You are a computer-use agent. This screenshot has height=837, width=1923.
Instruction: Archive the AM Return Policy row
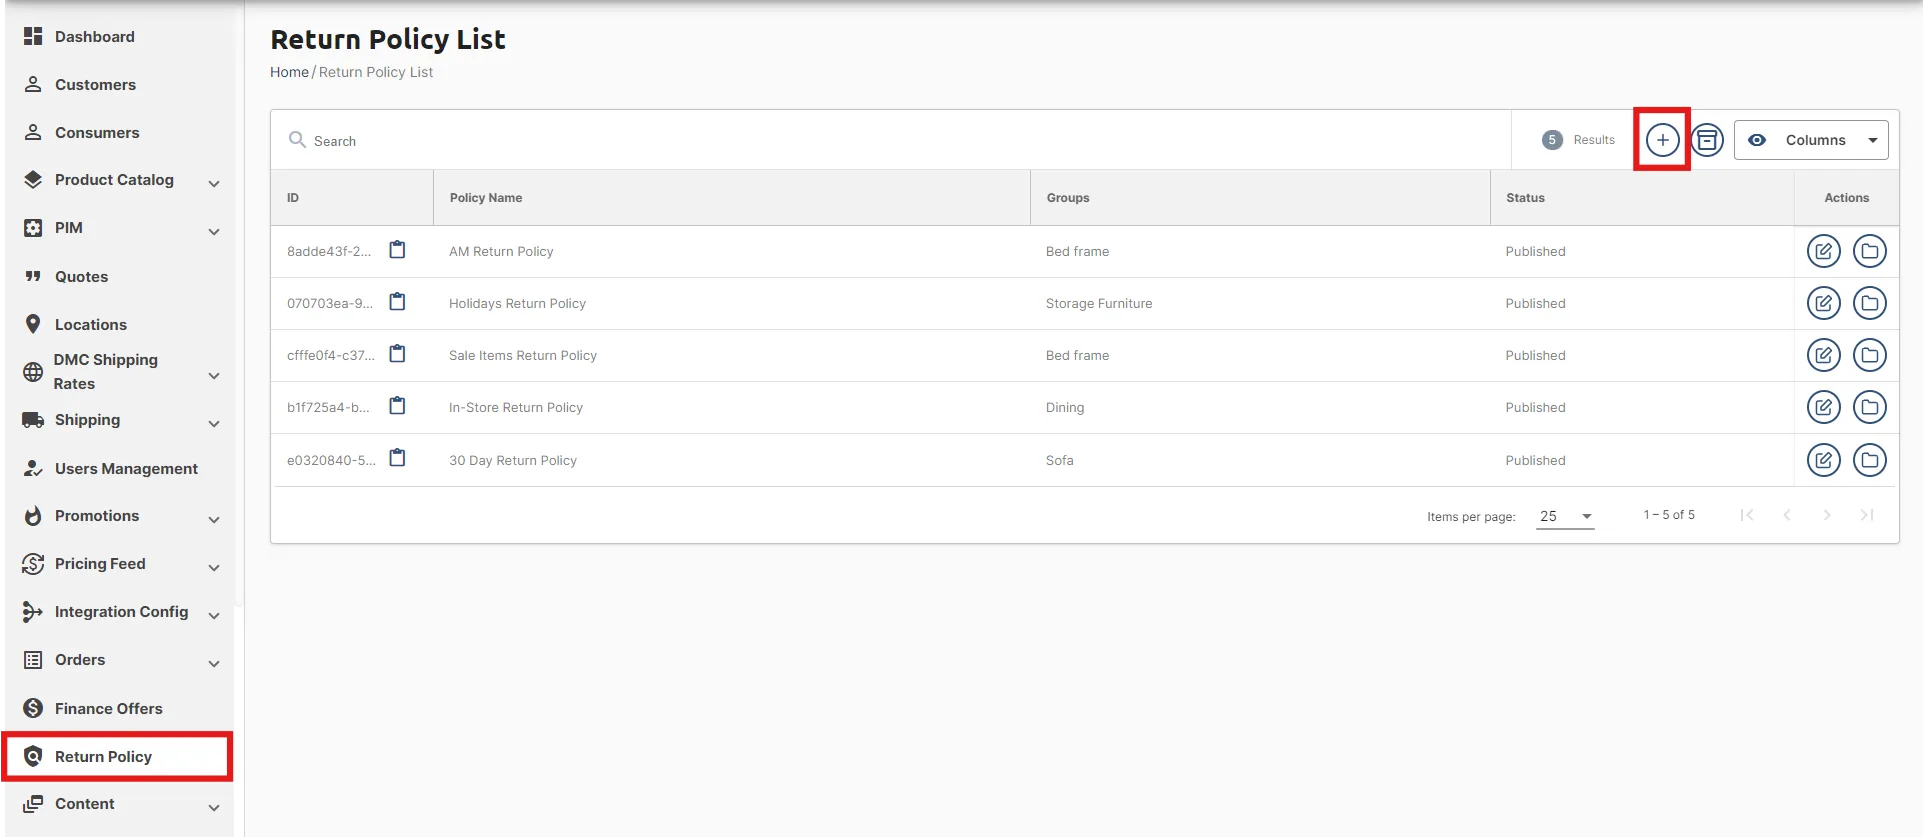tap(1870, 251)
